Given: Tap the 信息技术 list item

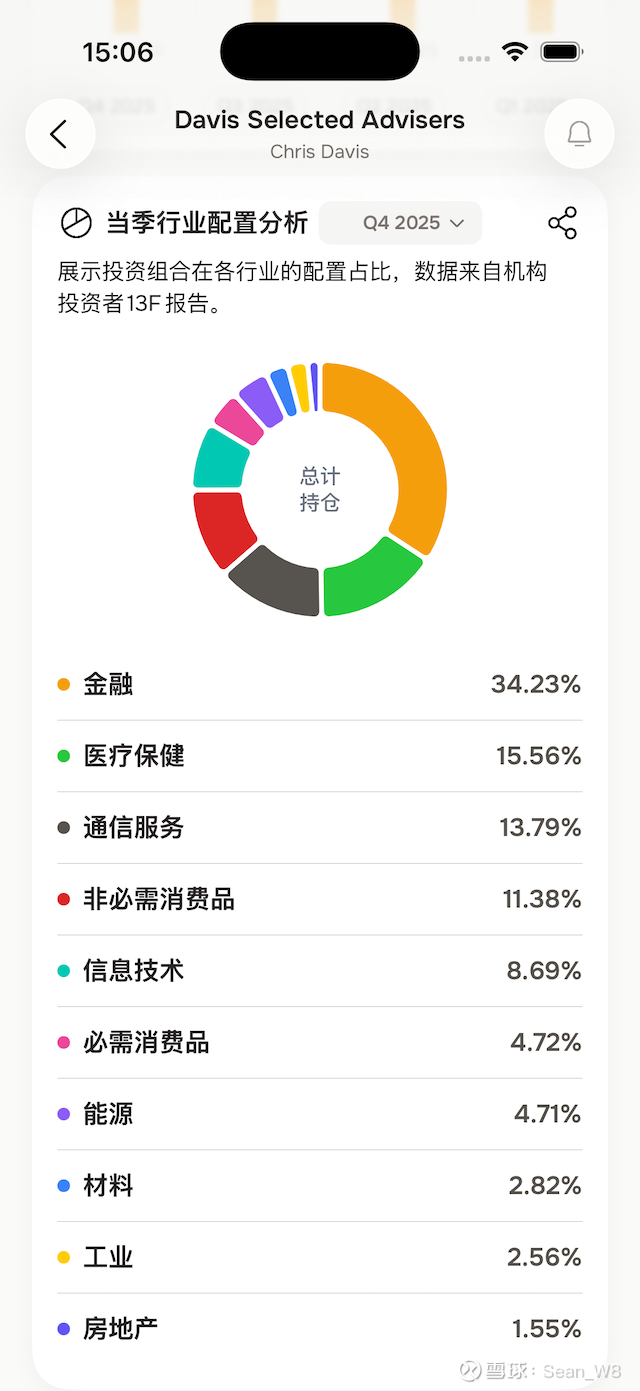Looking at the screenshot, I should [320, 971].
